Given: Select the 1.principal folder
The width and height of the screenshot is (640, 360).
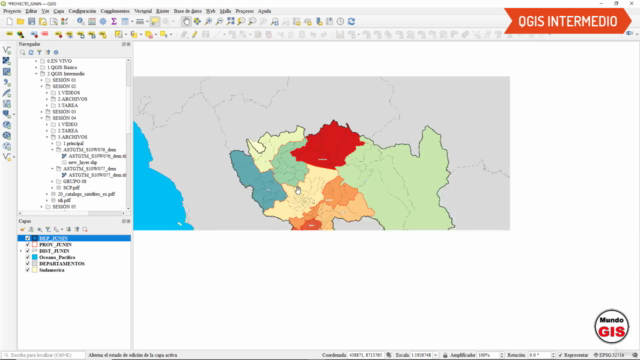Looking at the screenshot, I should [73, 144].
